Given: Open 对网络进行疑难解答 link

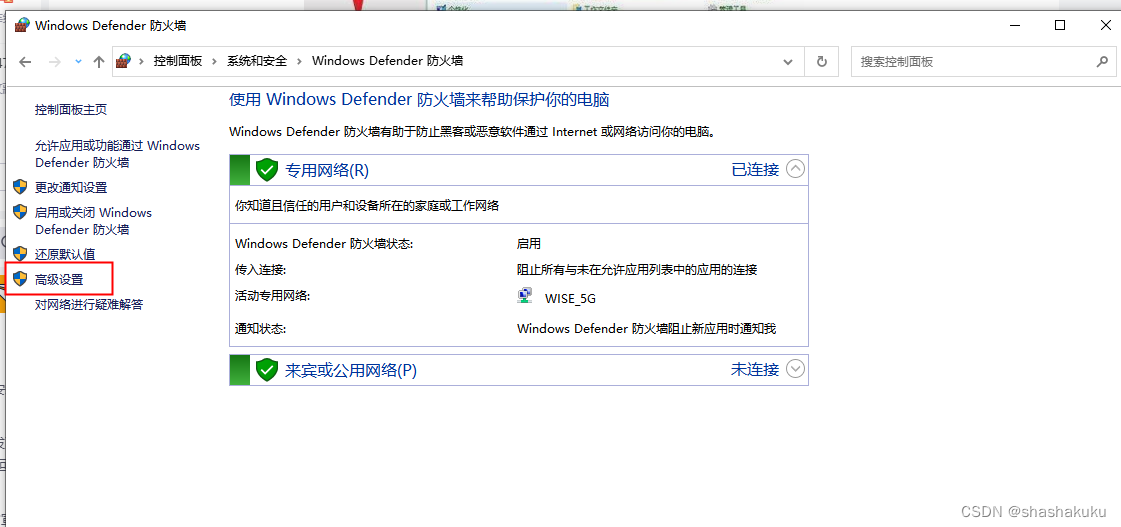Looking at the screenshot, I should [x=89, y=305].
